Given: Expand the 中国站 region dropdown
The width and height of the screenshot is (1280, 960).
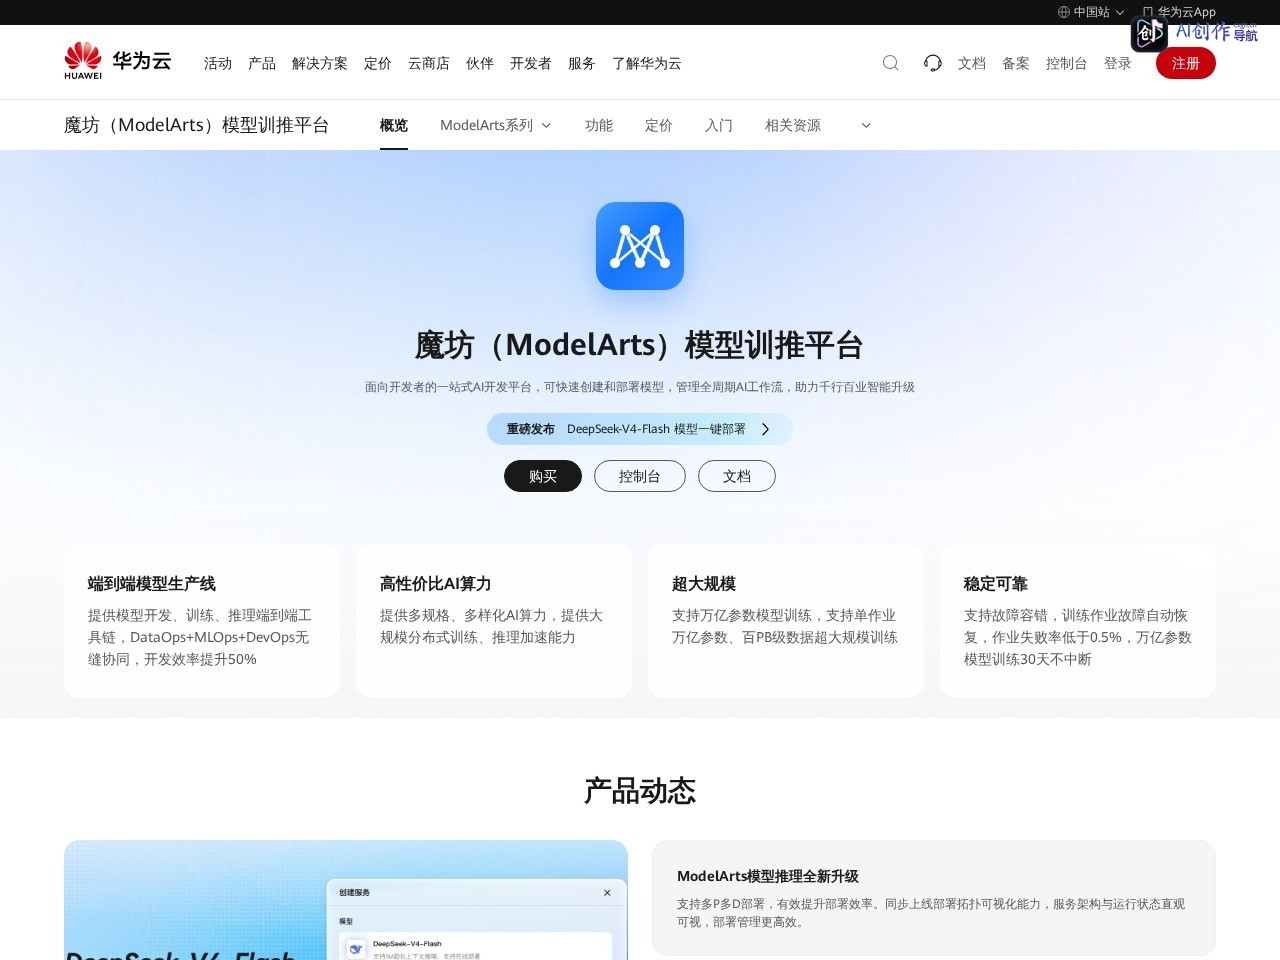Looking at the screenshot, I should tap(1120, 12).
